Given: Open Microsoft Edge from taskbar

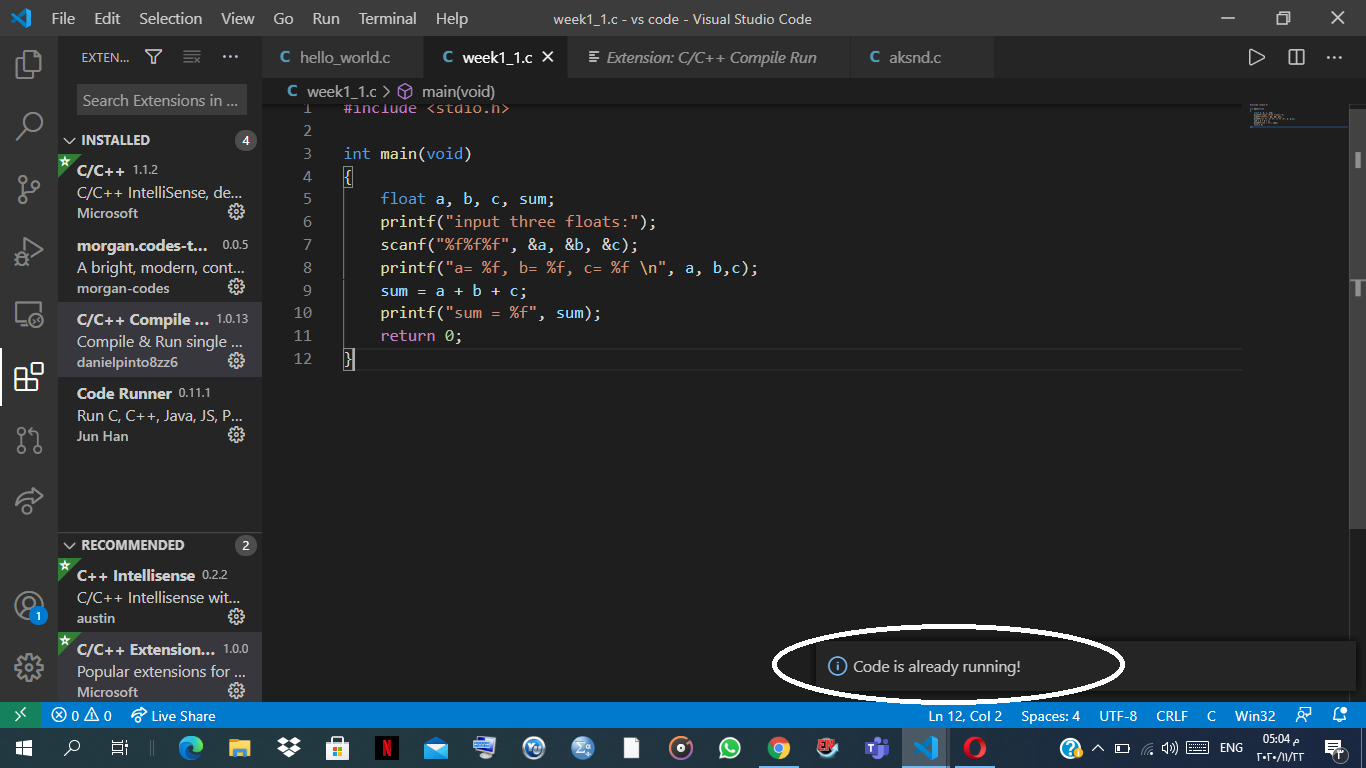Looking at the screenshot, I should point(191,747).
